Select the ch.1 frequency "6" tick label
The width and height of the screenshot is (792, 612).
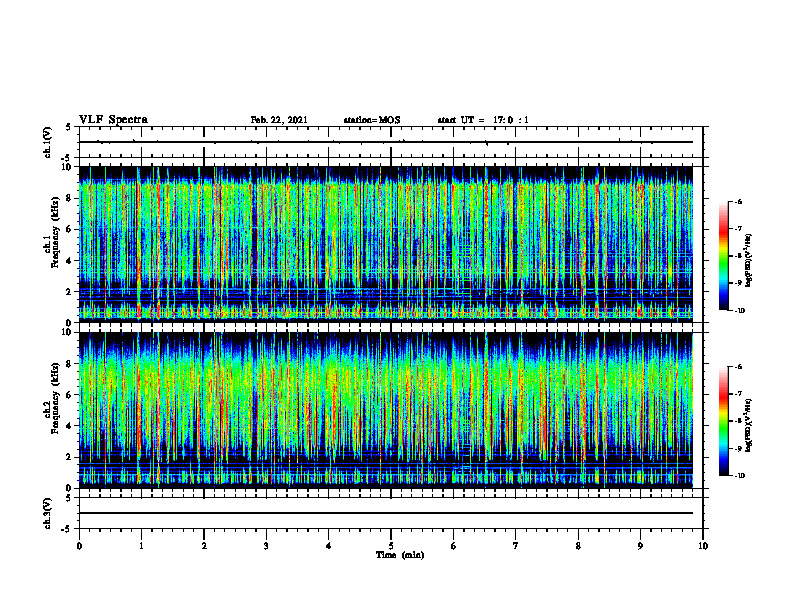click(x=71, y=229)
